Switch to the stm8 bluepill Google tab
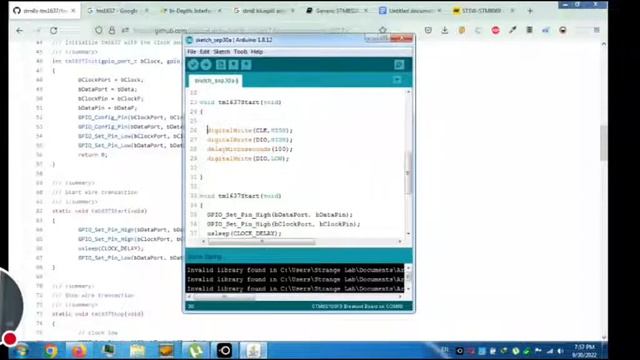This screenshot has width=640, height=360. tap(263, 11)
